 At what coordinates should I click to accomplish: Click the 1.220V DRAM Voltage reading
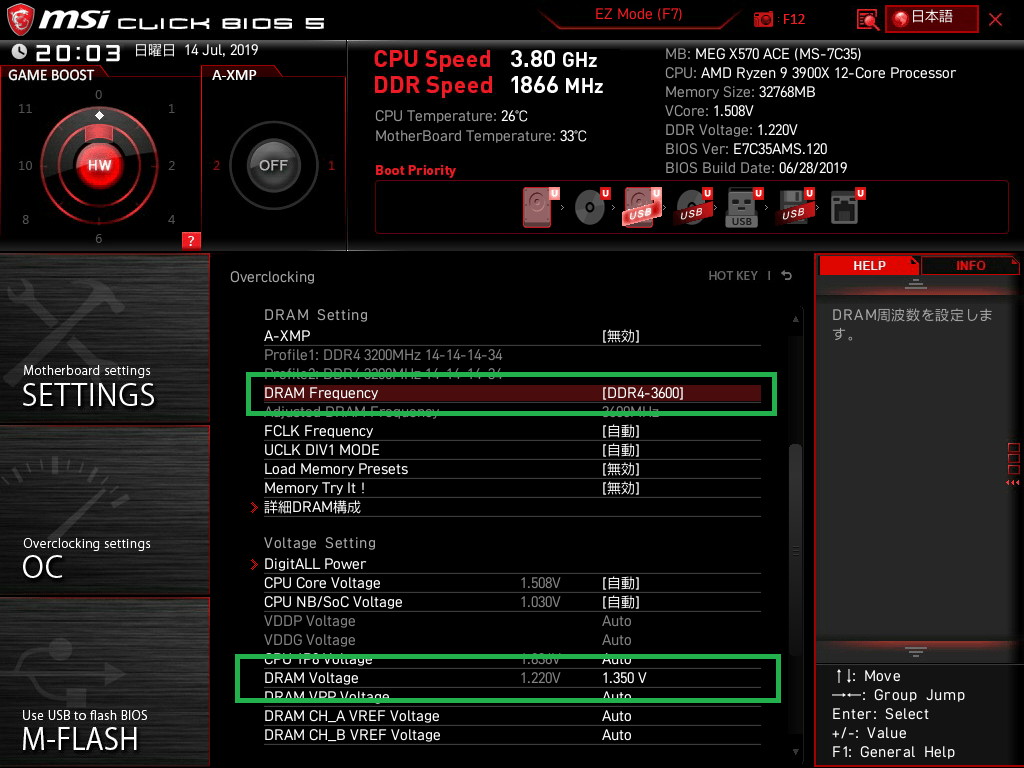click(540, 678)
